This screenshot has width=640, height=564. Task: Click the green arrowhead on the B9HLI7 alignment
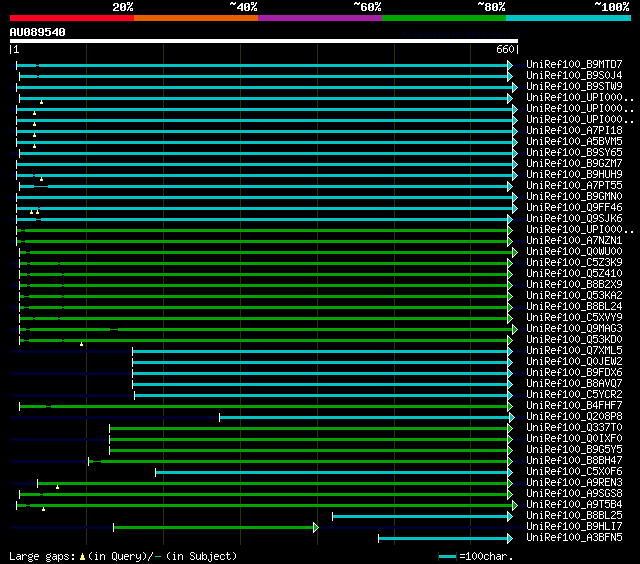click(316, 527)
